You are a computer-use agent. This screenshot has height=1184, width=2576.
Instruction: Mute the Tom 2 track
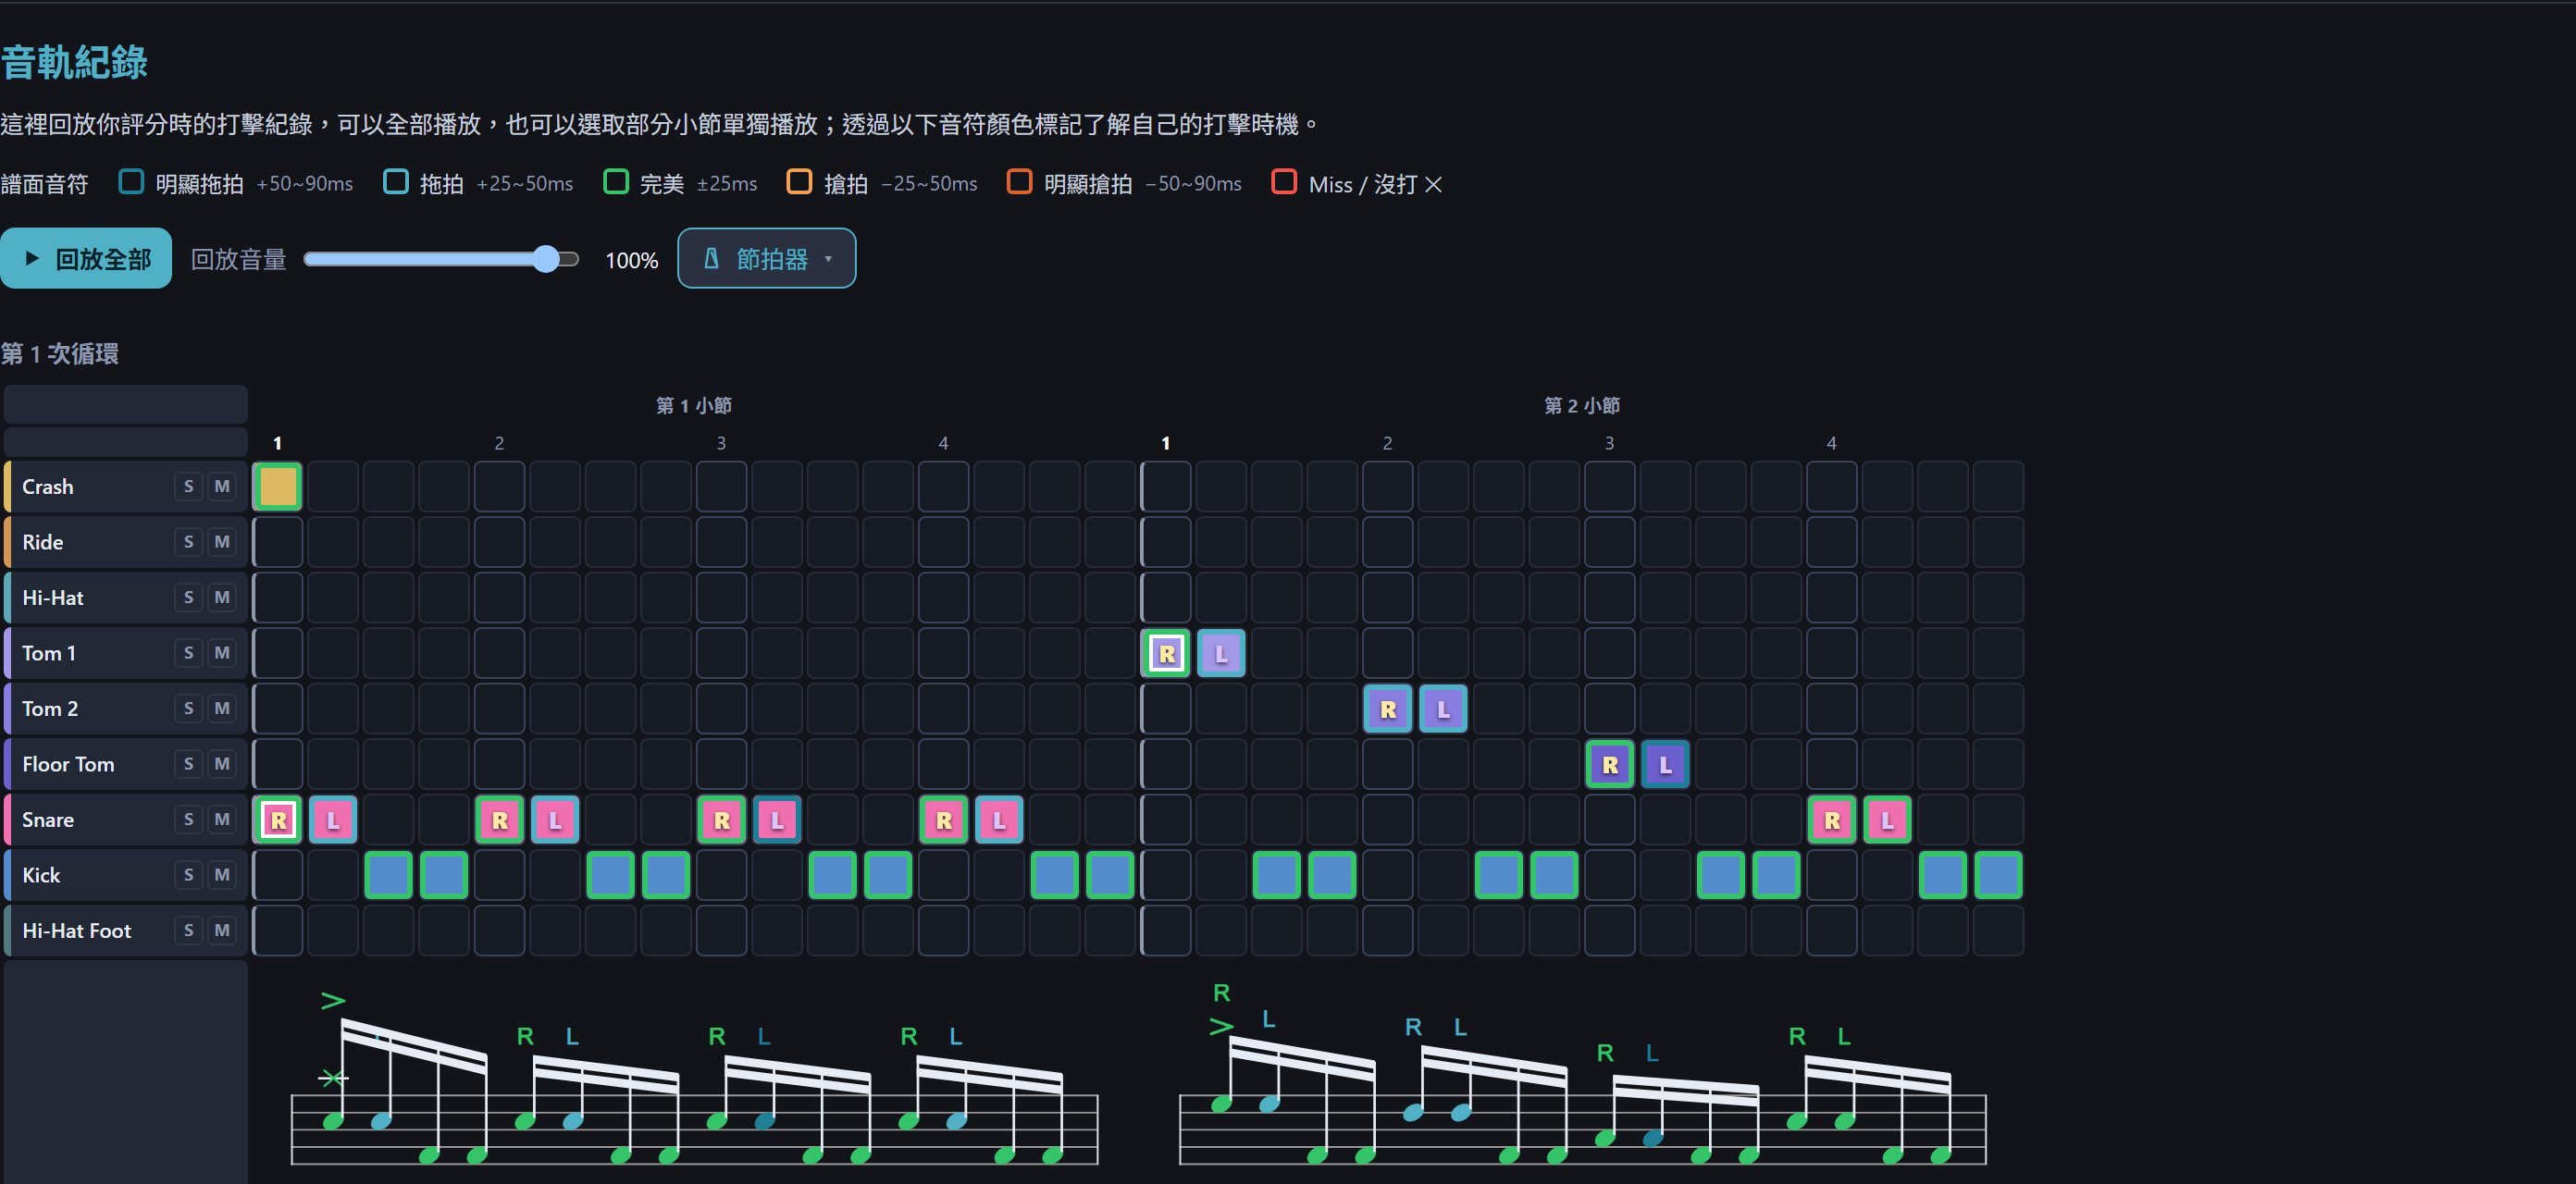pyautogui.click(x=222, y=709)
